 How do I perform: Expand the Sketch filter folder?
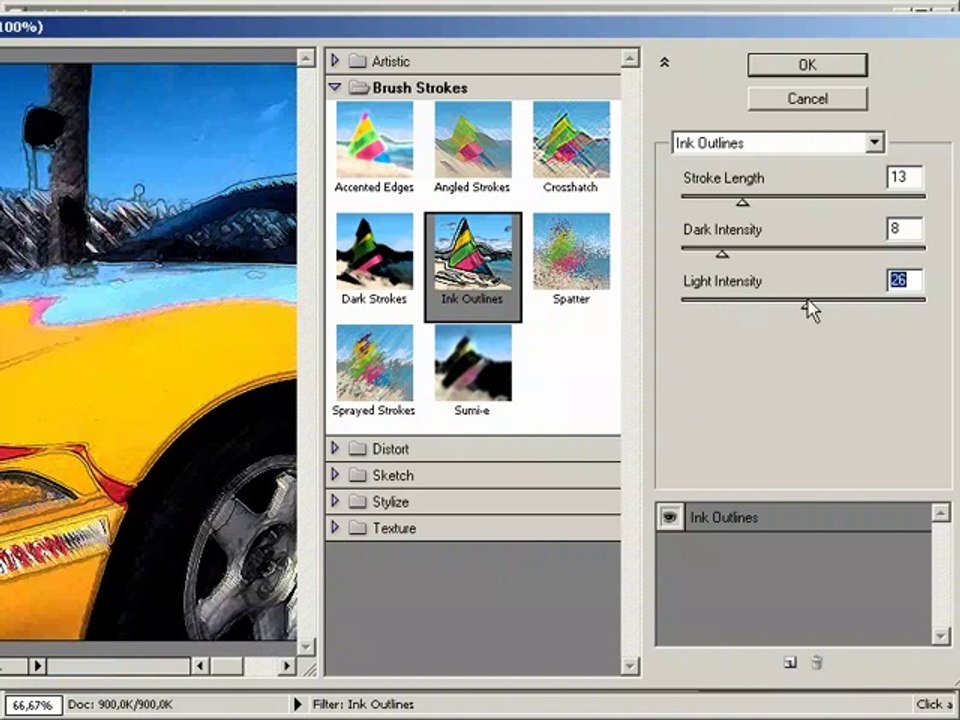(x=335, y=474)
